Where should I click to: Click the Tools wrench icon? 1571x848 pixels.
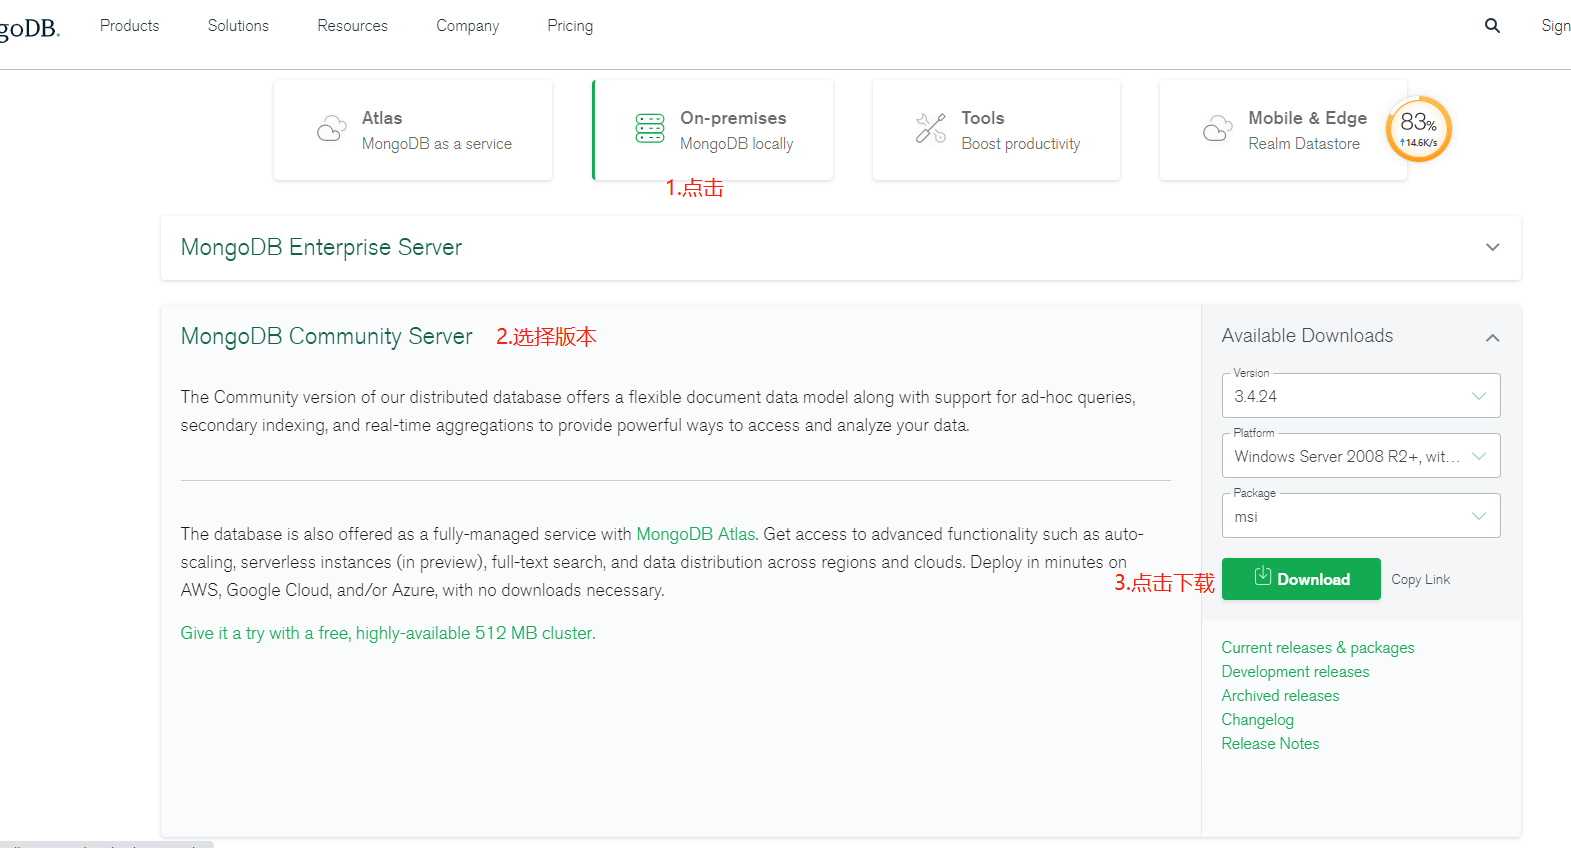click(x=931, y=129)
